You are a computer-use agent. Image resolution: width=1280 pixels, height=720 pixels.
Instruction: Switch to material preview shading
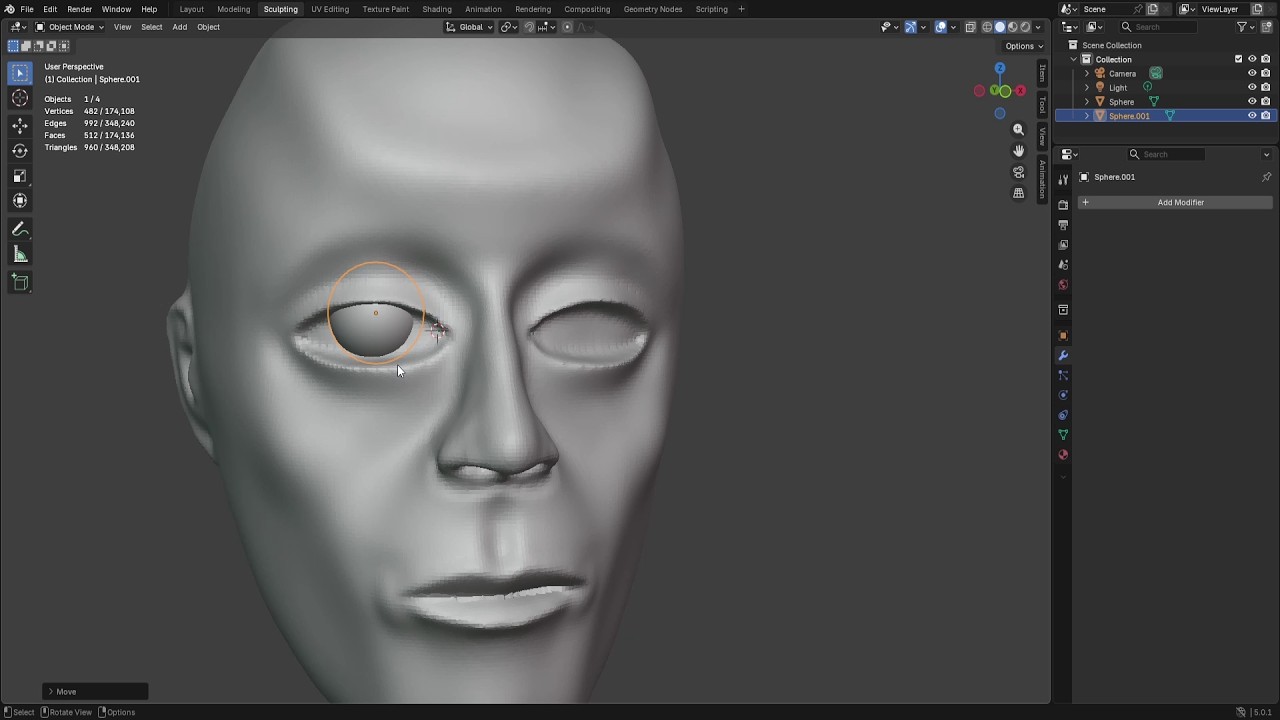(x=1012, y=27)
